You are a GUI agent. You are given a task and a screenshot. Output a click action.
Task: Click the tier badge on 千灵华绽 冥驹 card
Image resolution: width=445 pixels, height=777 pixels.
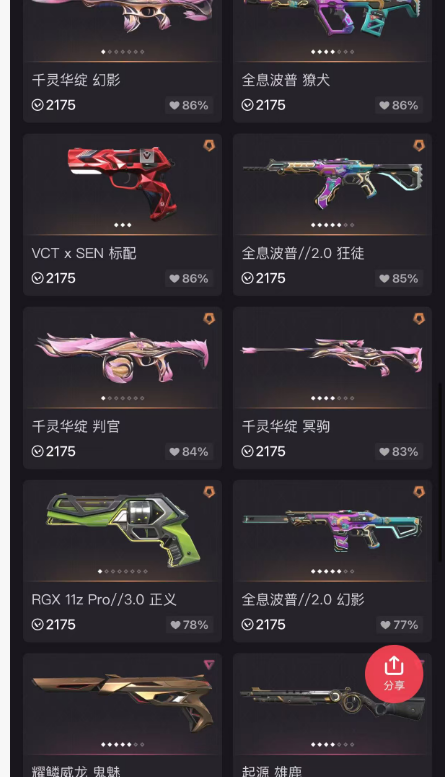click(x=419, y=319)
